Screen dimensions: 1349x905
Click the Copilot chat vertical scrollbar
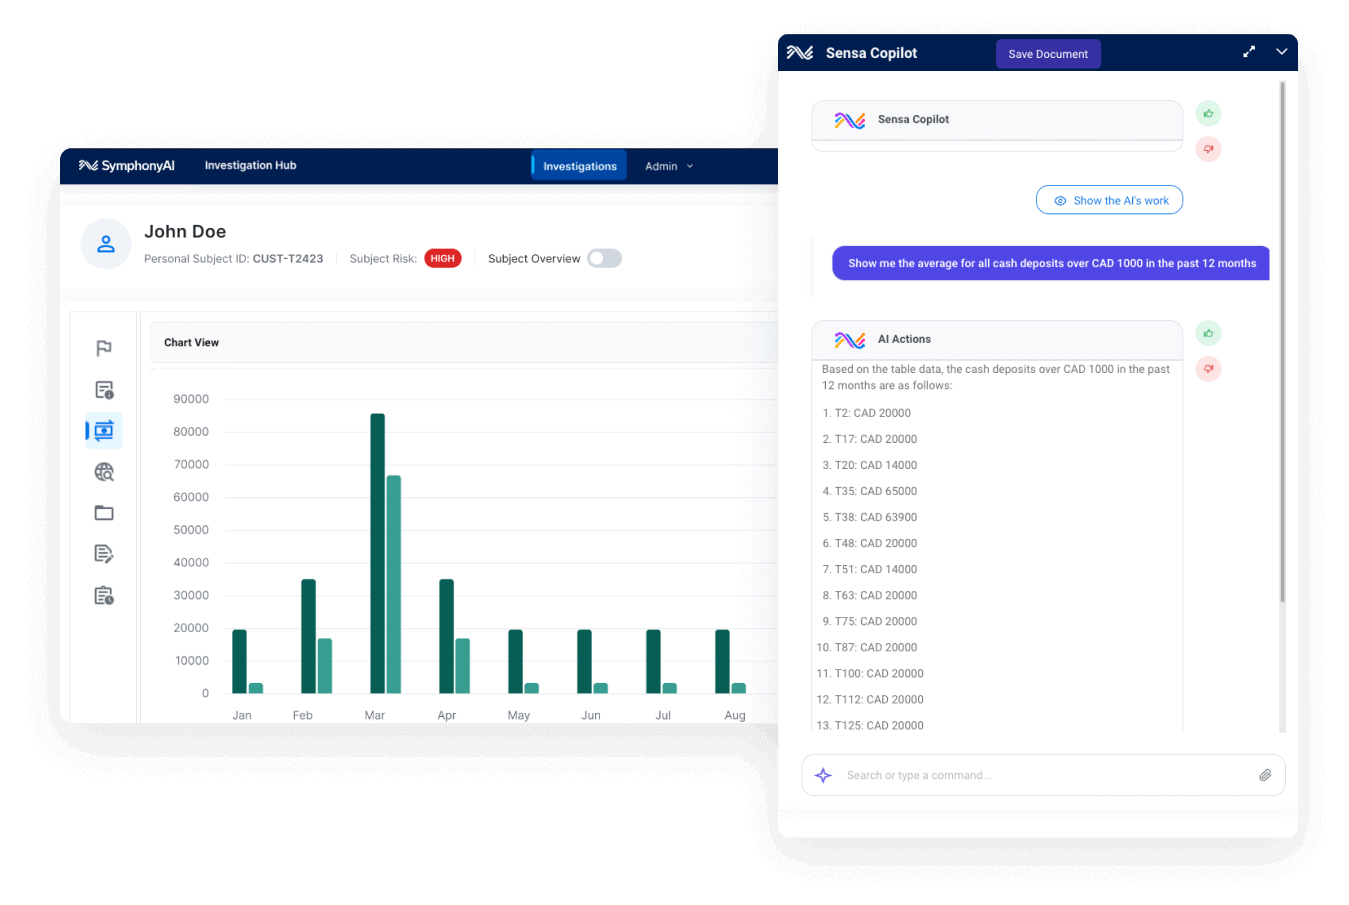pos(1282,340)
